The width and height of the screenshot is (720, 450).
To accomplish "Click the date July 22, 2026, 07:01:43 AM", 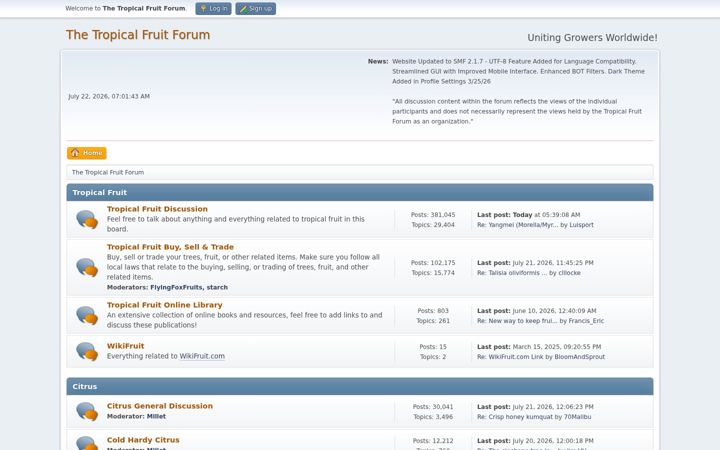I will point(109,96).
